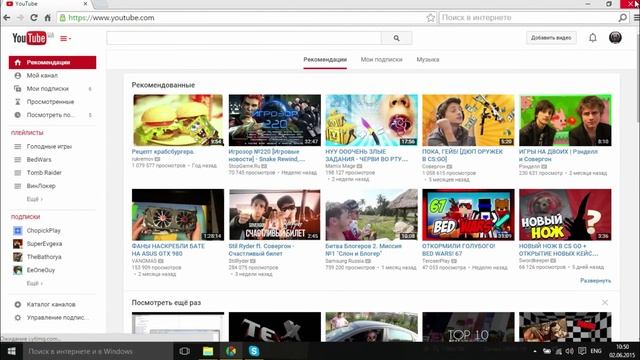640x360 pixels.
Task: Open ФАНЫ НАСКРЕБЛИ БАТЕ video title
Action: pos(168,250)
